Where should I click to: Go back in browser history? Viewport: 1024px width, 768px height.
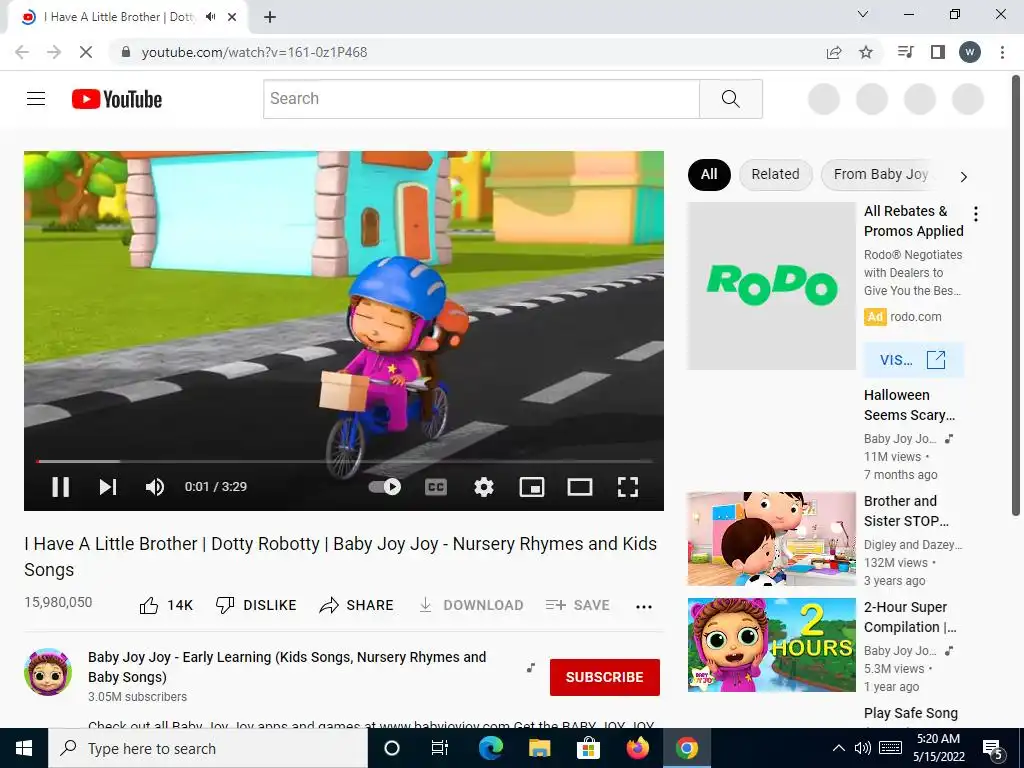22,52
